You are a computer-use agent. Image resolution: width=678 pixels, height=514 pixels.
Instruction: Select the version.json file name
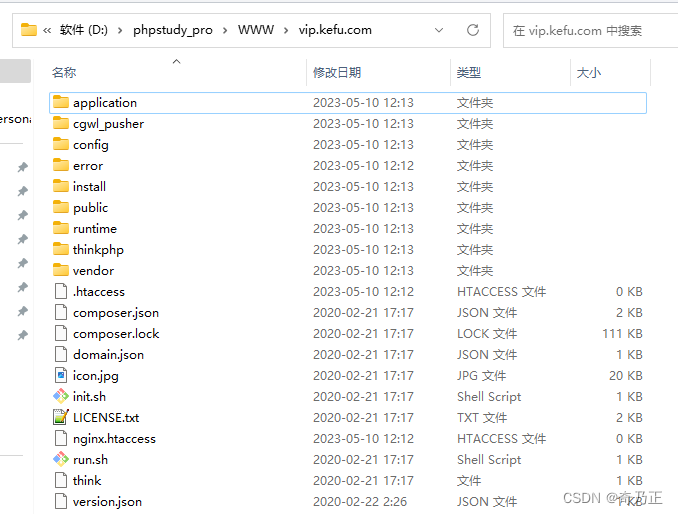(x=107, y=502)
